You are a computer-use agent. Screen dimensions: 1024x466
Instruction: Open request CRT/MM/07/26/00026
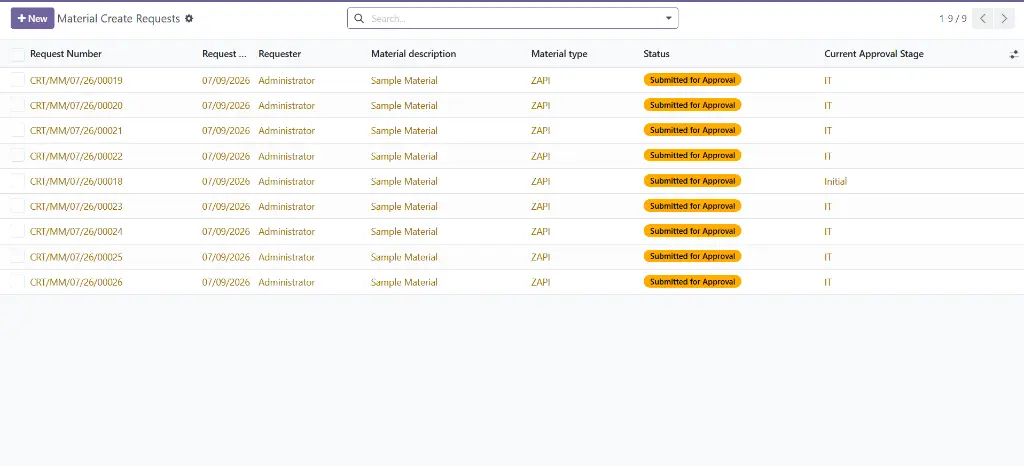point(76,283)
